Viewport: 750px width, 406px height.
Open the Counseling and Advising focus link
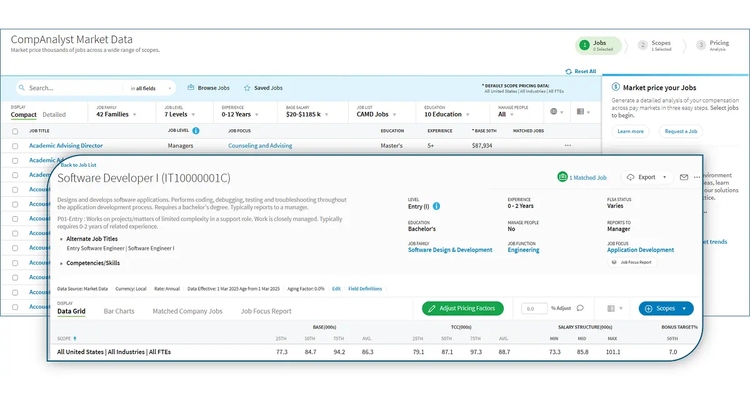[x=260, y=145]
